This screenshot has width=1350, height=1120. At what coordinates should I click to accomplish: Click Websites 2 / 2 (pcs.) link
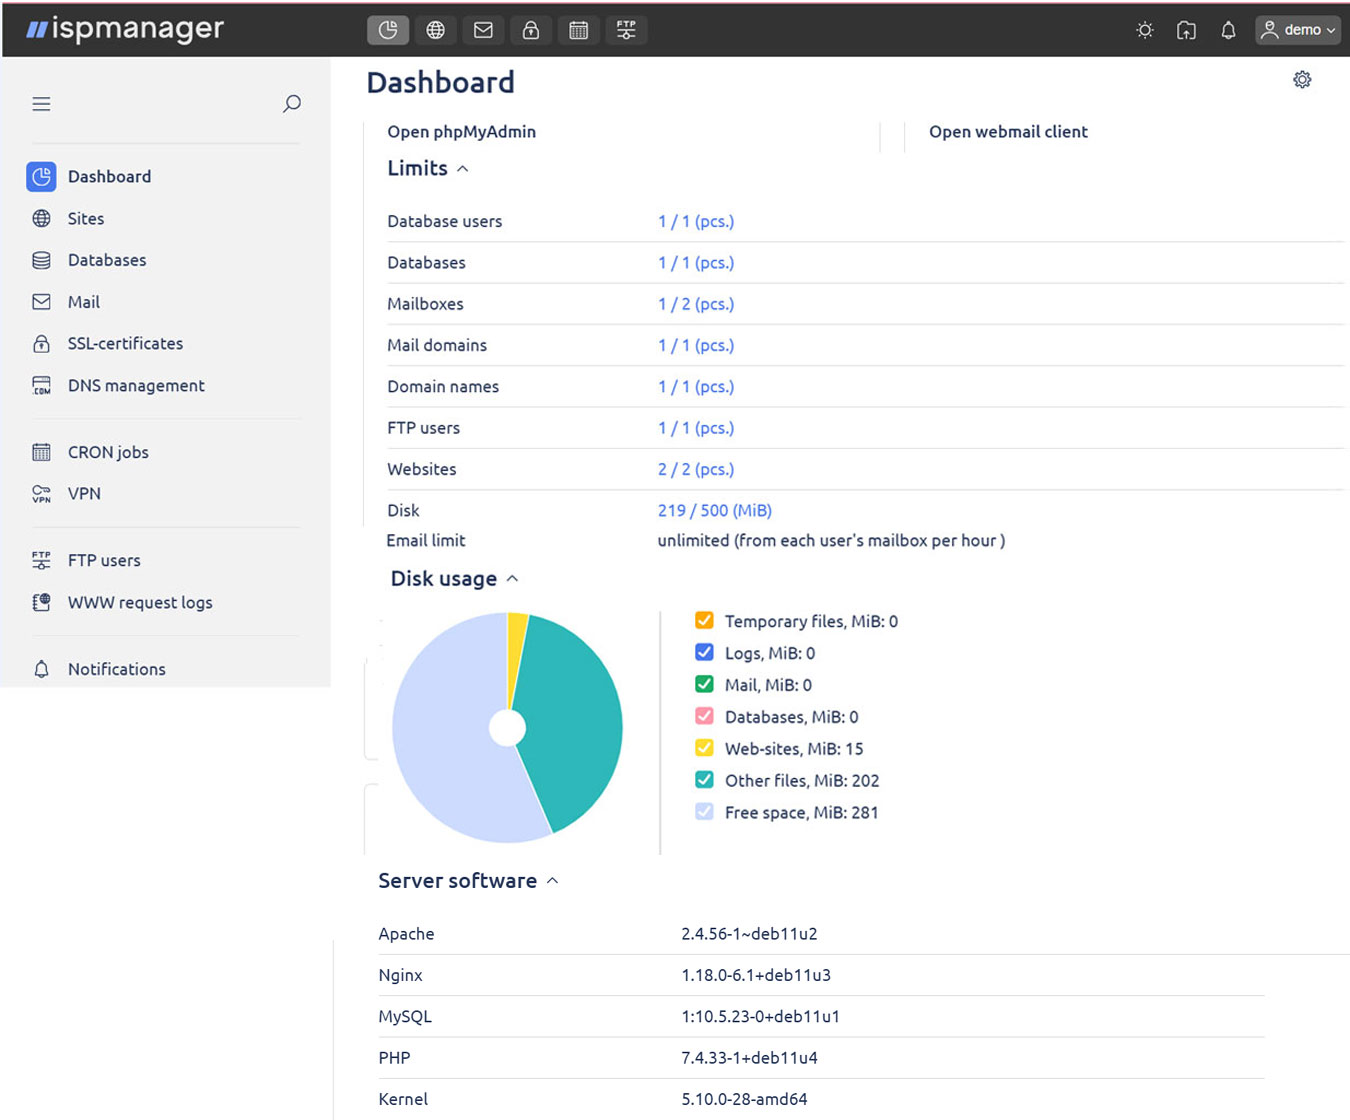click(696, 469)
